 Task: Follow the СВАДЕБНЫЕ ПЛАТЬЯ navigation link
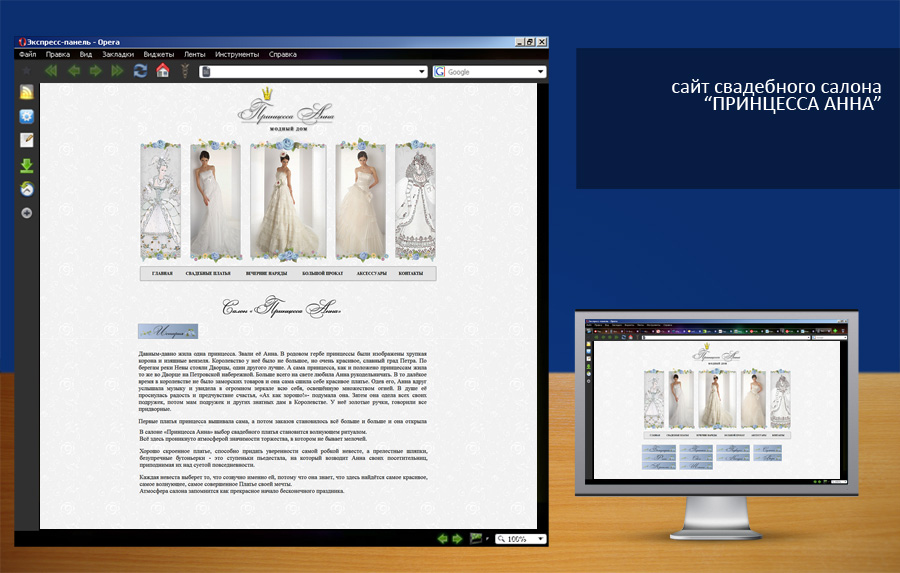(208, 273)
